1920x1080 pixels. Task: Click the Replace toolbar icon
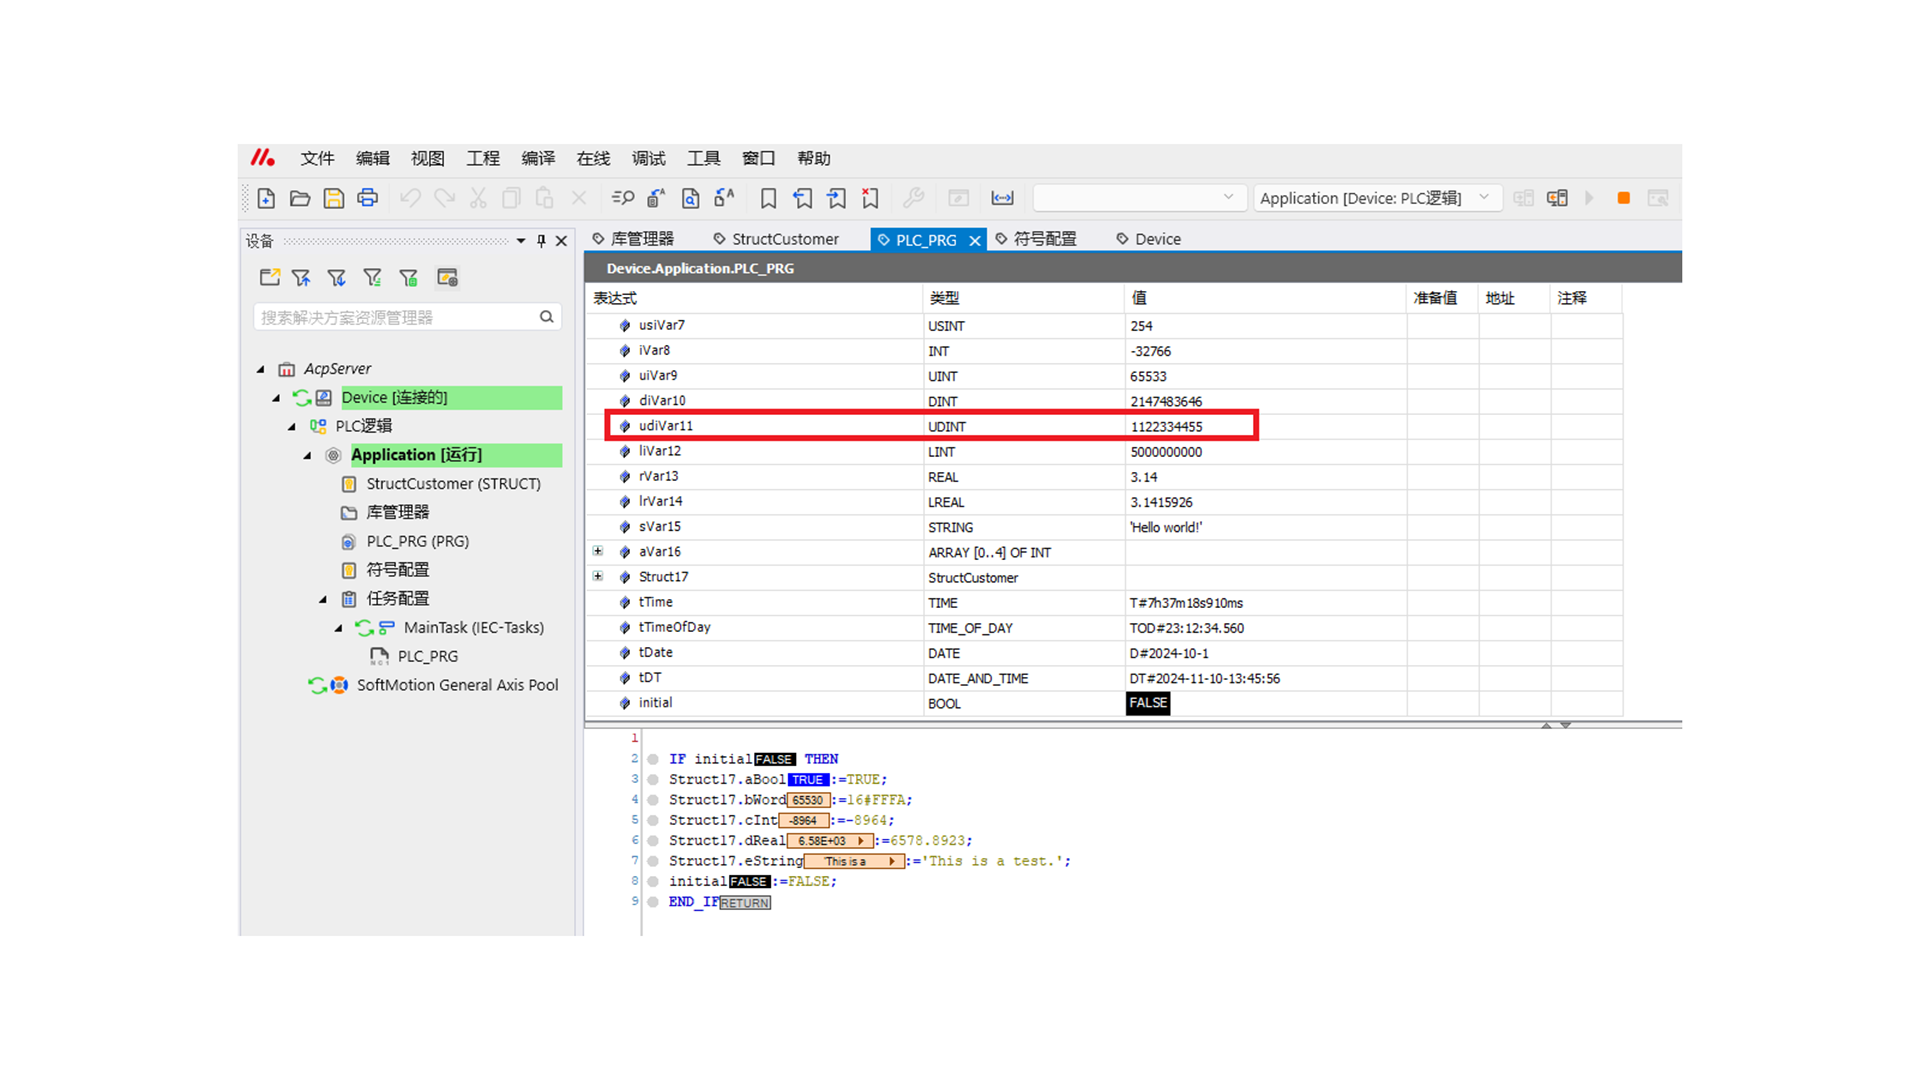click(656, 198)
